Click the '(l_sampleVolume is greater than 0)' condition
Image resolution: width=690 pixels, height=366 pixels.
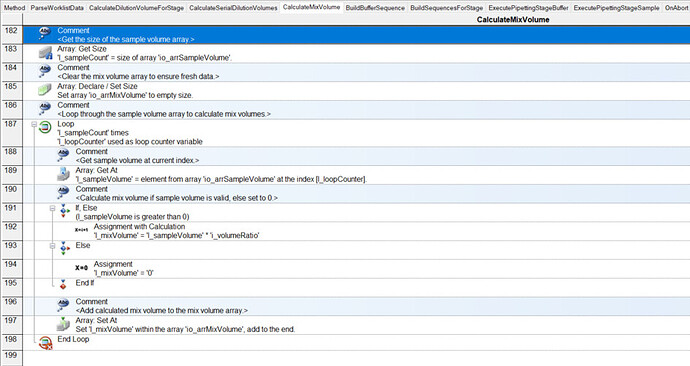click(x=132, y=216)
